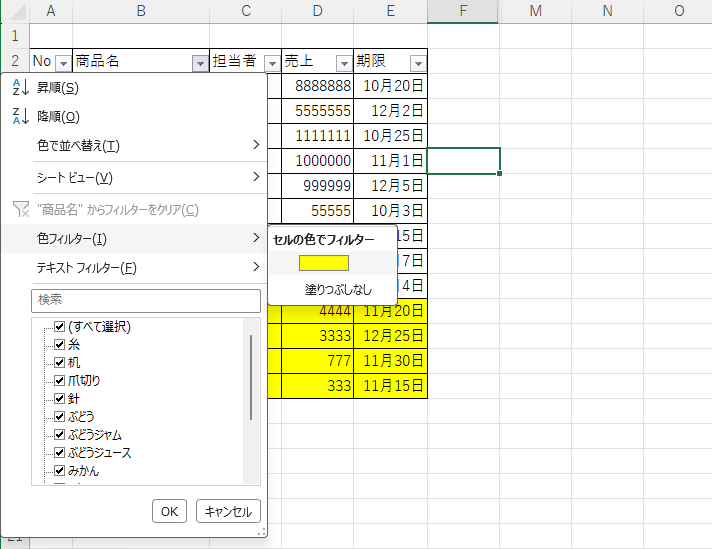Click the filter menu corner grip handle
The width and height of the screenshot is (712, 549).
coord(262,532)
